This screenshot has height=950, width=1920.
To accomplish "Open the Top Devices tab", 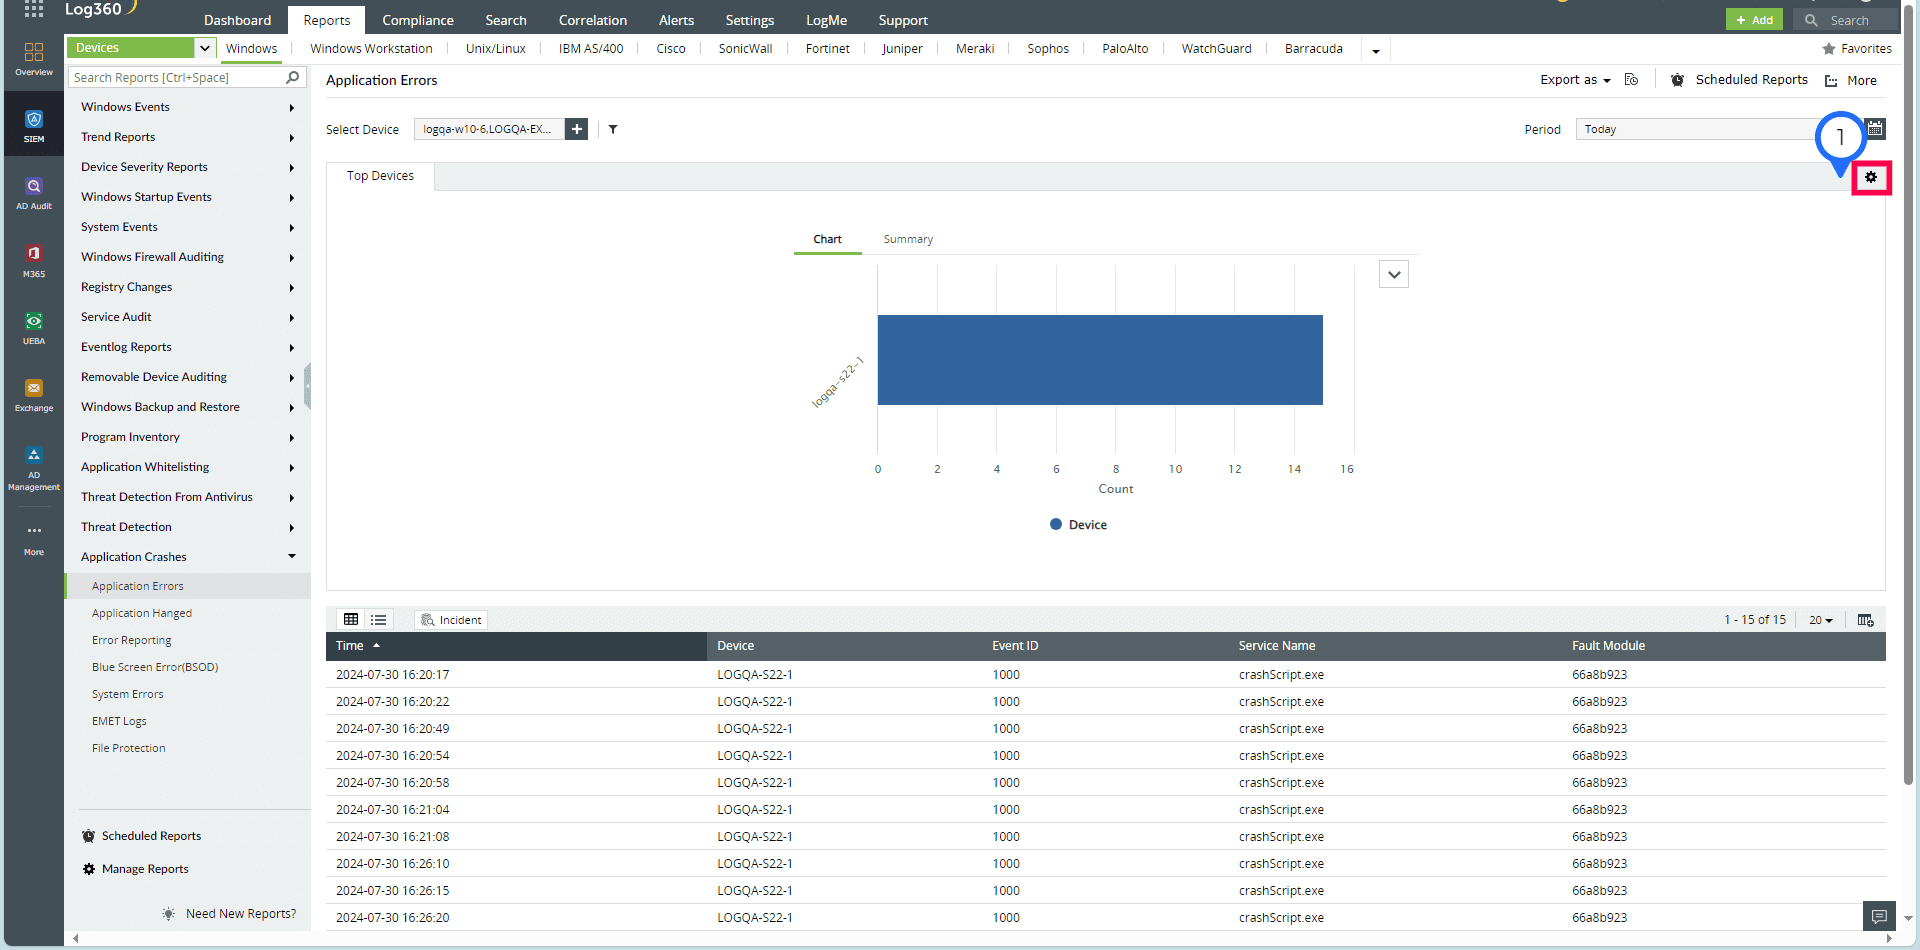I will pos(380,176).
